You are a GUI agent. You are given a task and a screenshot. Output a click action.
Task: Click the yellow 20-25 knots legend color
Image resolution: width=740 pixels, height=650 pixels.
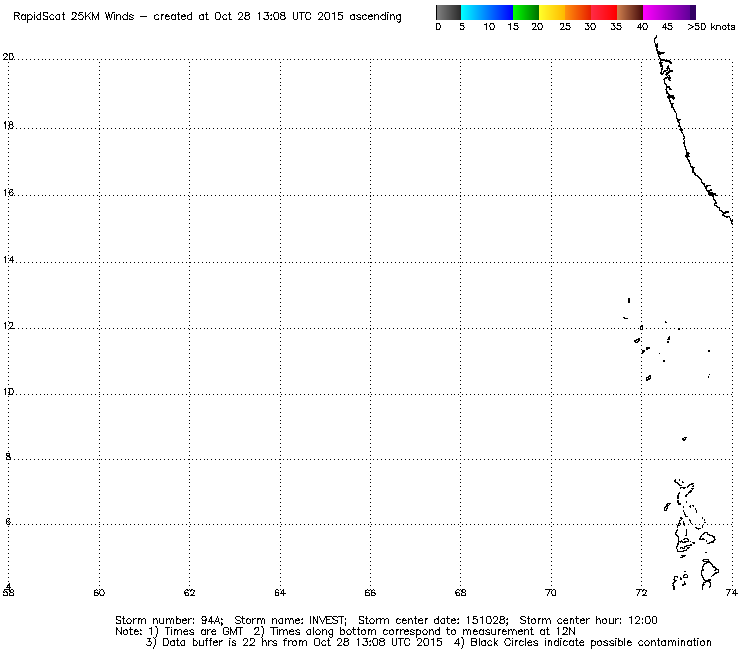(x=552, y=12)
